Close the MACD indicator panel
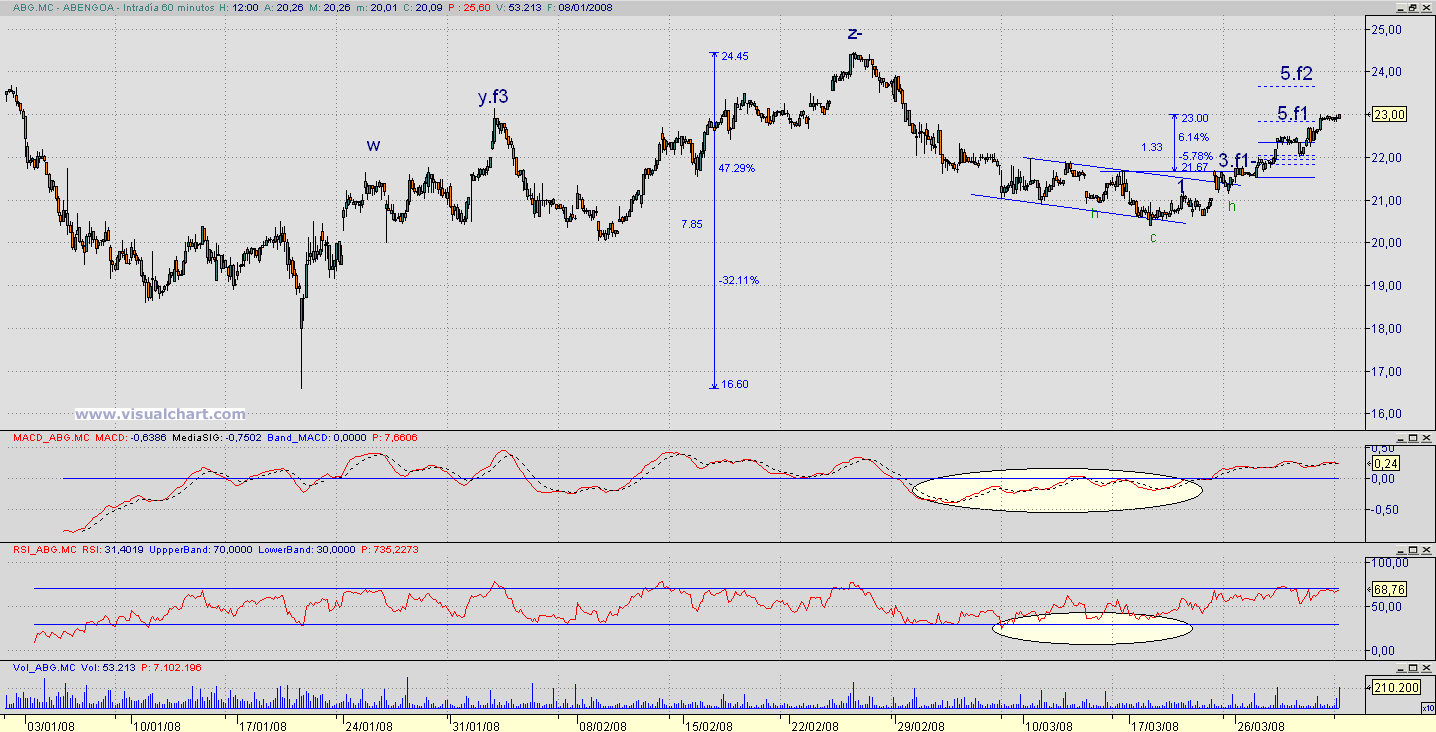Viewport: 1436px width, 732px height. point(1428,438)
